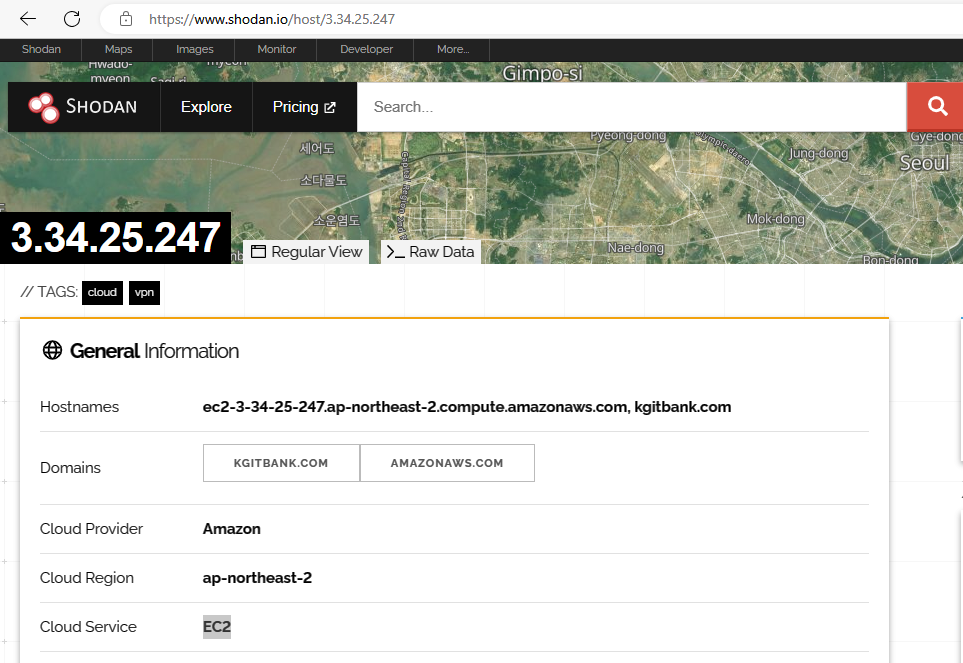Image resolution: width=963 pixels, height=663 pixels.
Task: Click the Gimpo-si label on map
Action: pos(542,73)
